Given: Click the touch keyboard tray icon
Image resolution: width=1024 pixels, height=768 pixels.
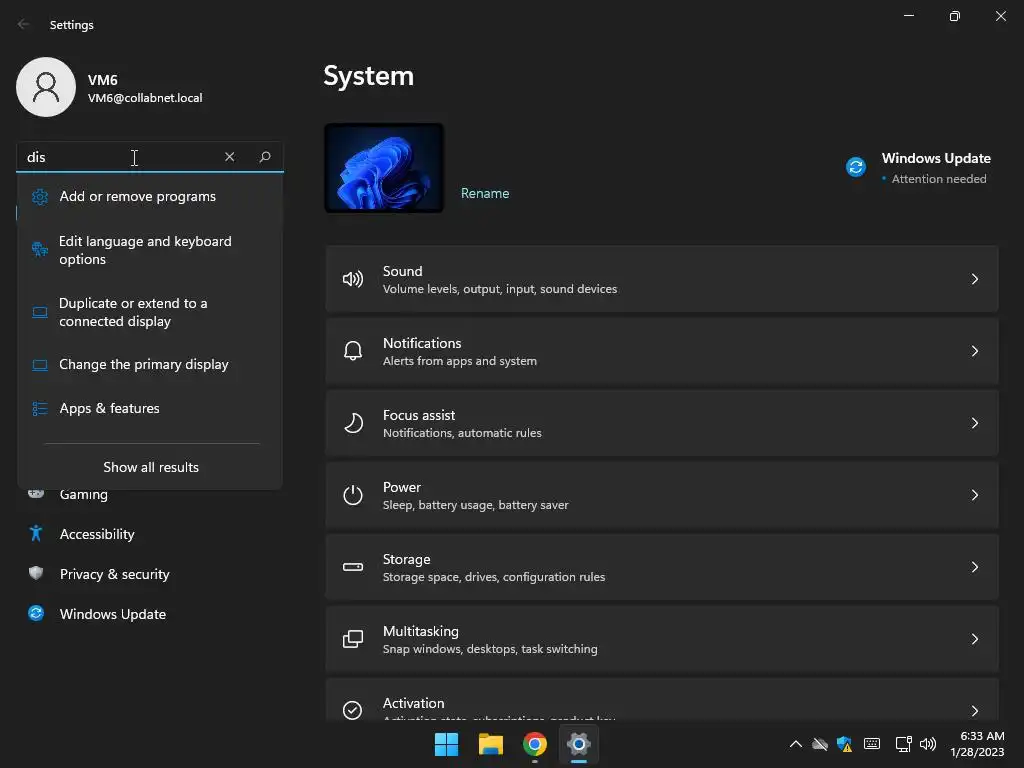Looking at the screenshot, I should (x=872, y=744).
